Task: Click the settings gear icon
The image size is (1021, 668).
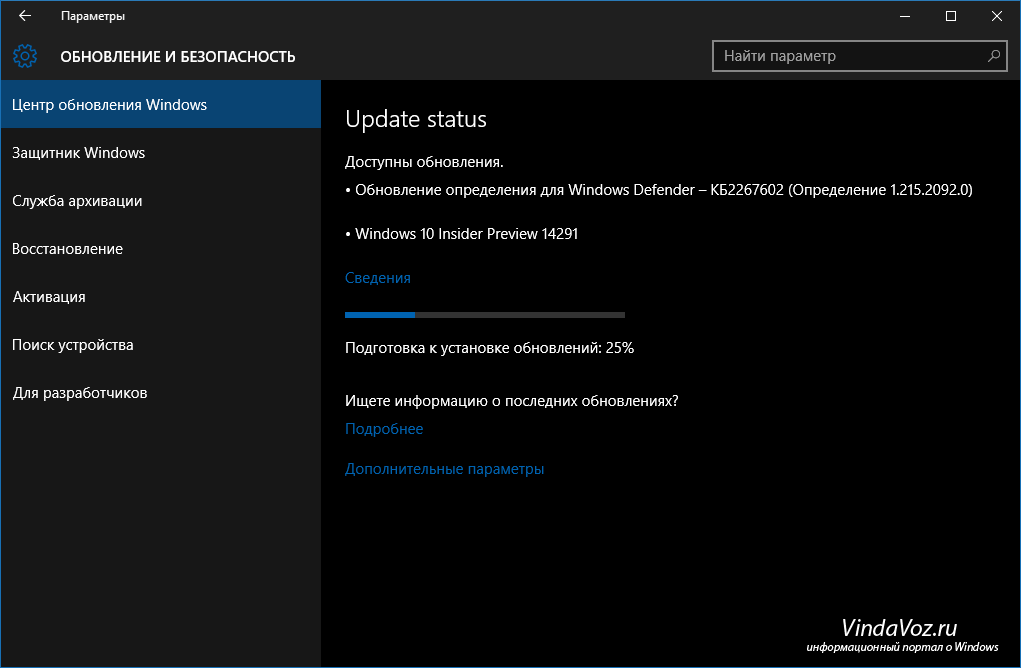Action: point(25,57)
